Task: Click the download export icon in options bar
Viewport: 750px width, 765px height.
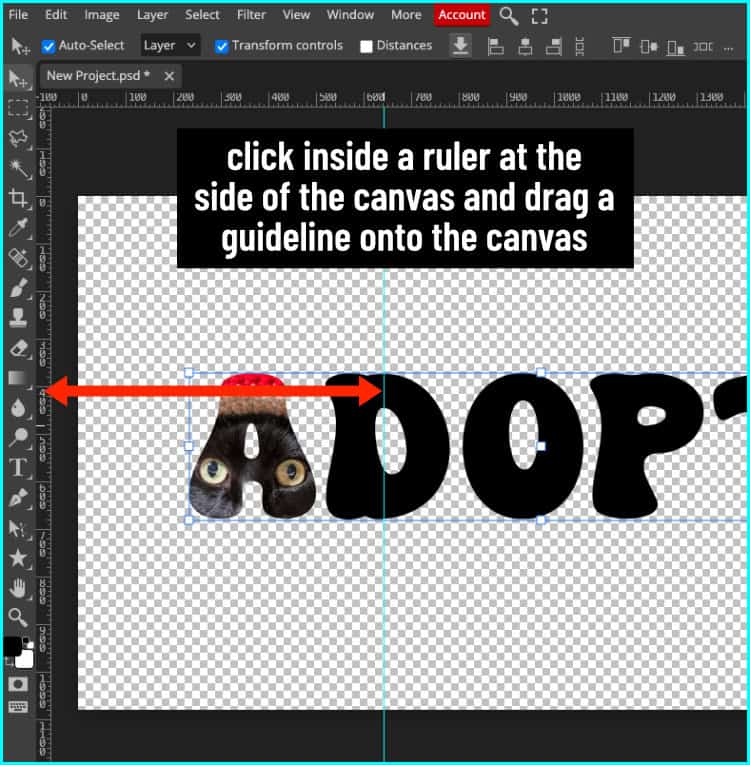Action: [x=460, y=45]
